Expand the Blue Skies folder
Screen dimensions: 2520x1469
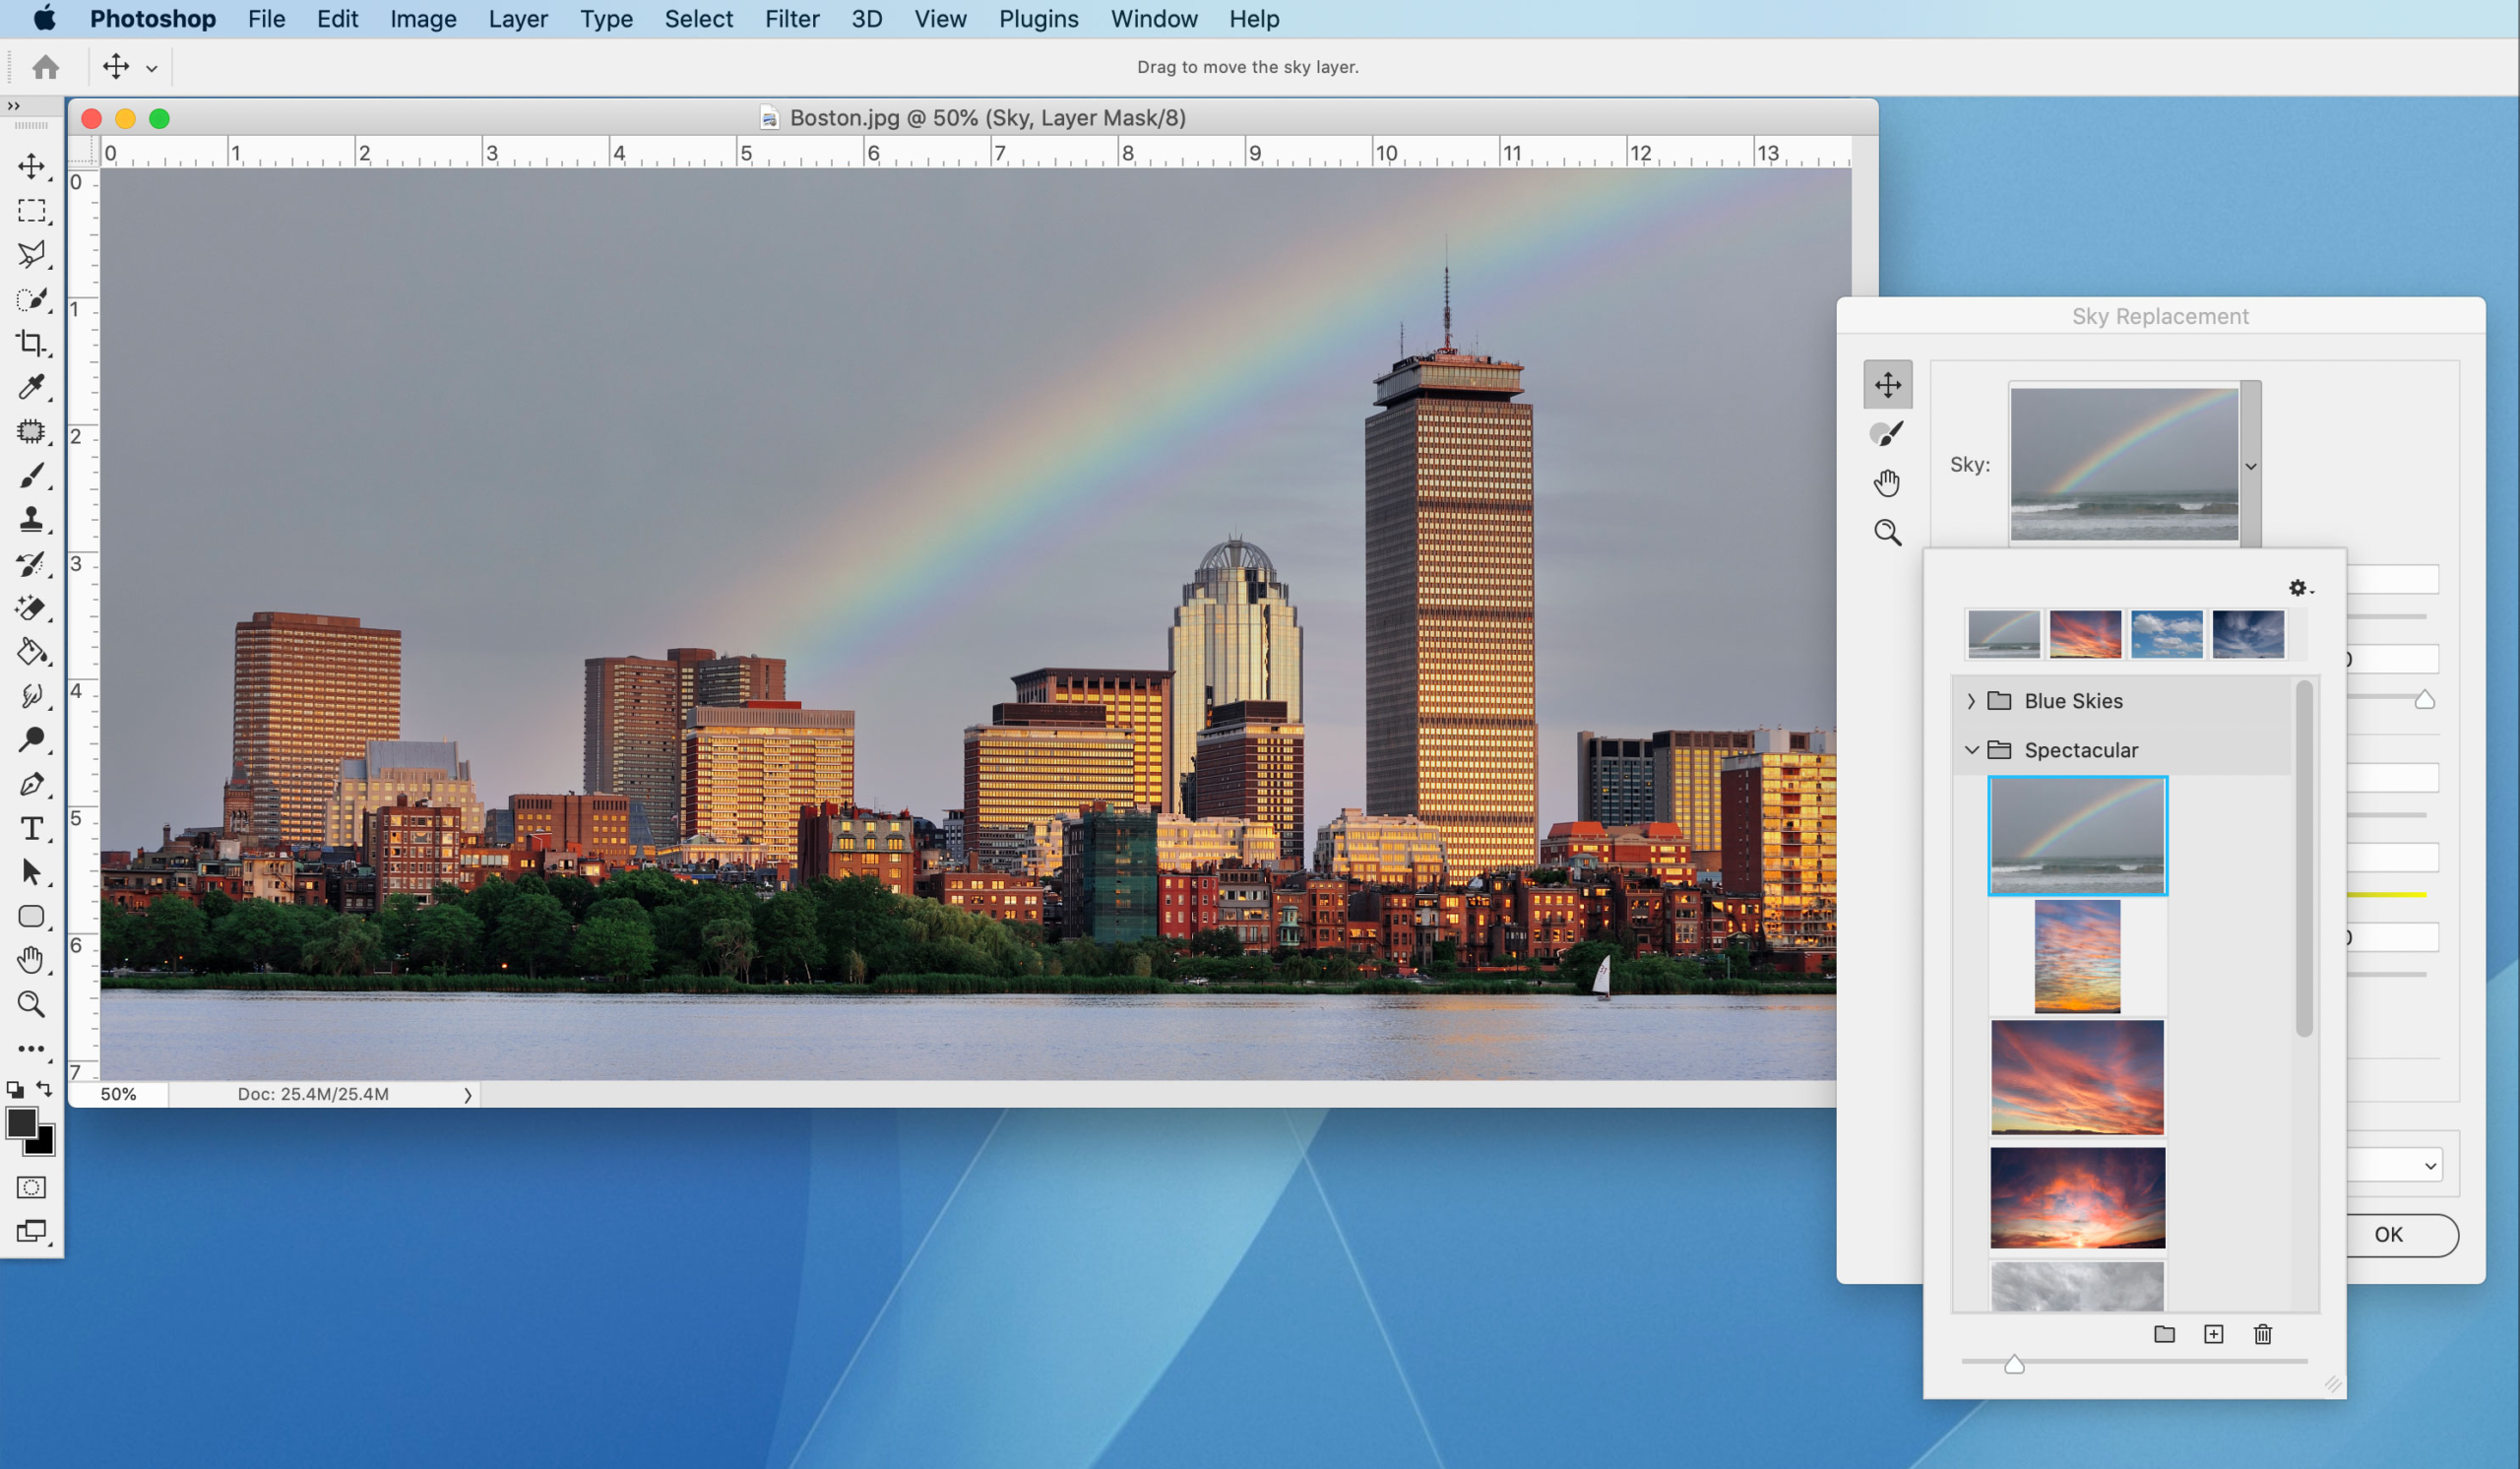coord(1971,701)
